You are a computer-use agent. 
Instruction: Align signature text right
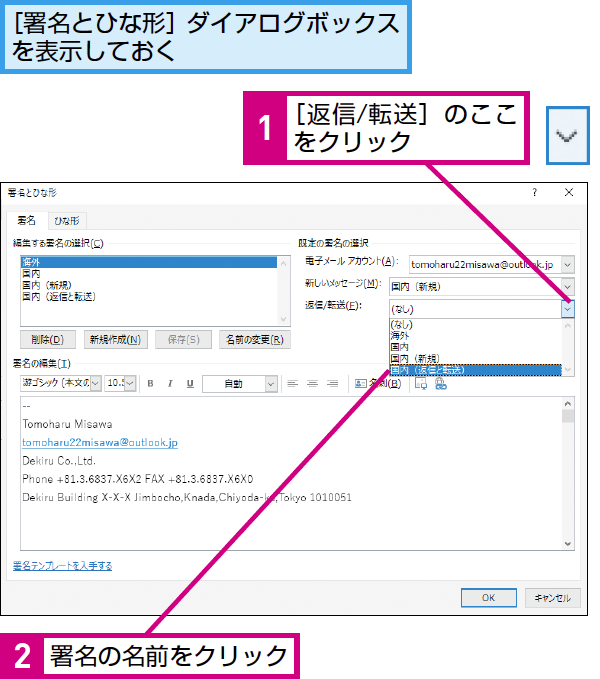pyautogui.click(x=332, y=384)
